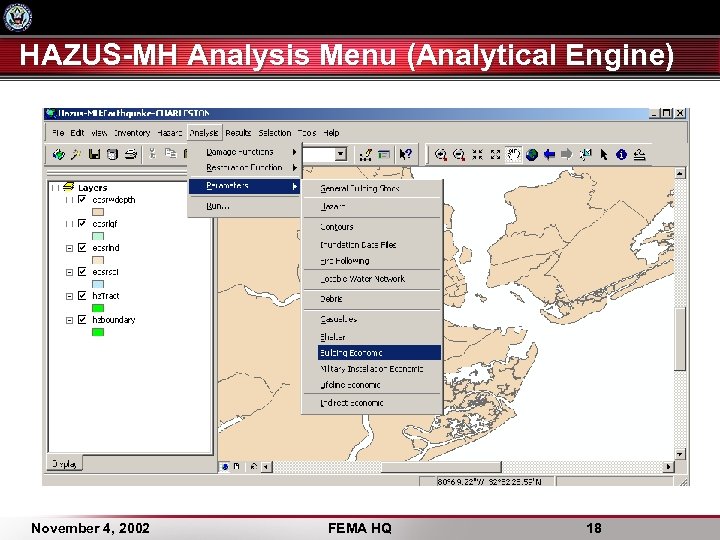The height and width of the screenshot is (540, 720).
Task: Click the ecsrwdepth tan symbol swatch
Action: 98,212
